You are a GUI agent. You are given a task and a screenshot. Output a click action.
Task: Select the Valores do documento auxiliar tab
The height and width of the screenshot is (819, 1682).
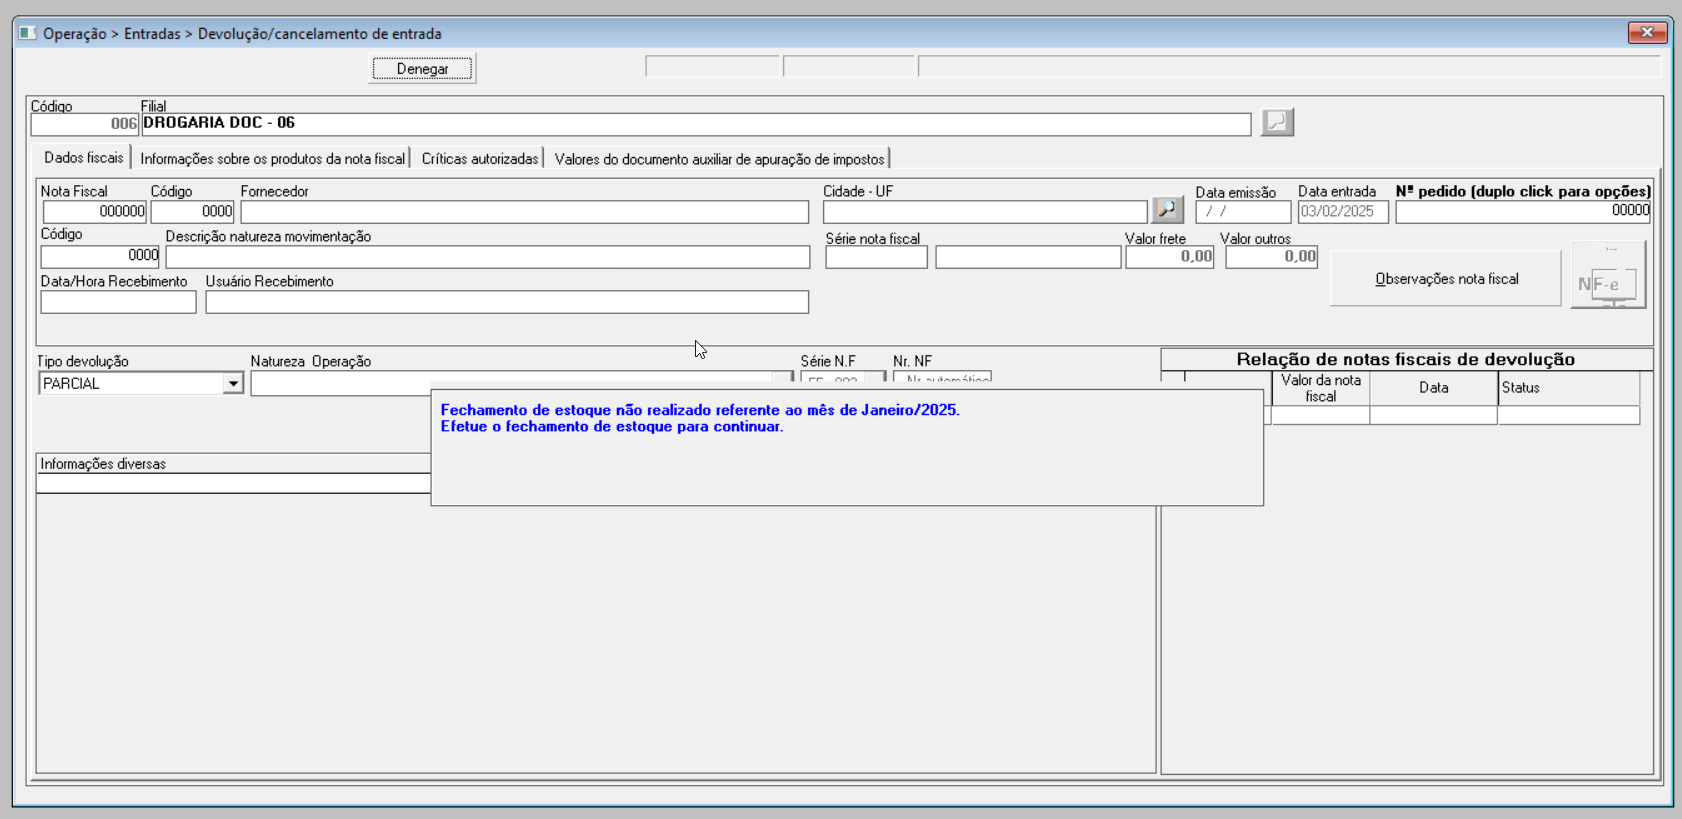(719, 159)
